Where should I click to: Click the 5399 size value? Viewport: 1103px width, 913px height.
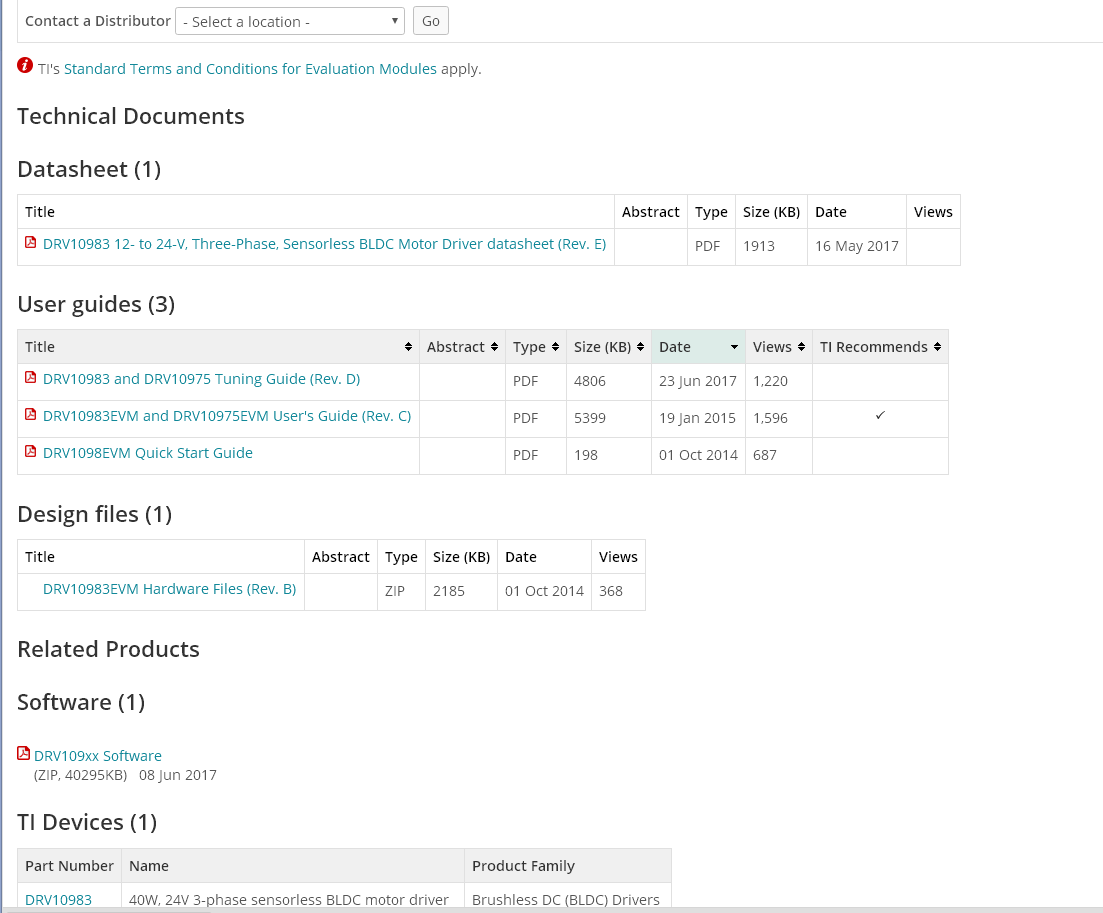point(589,419)
